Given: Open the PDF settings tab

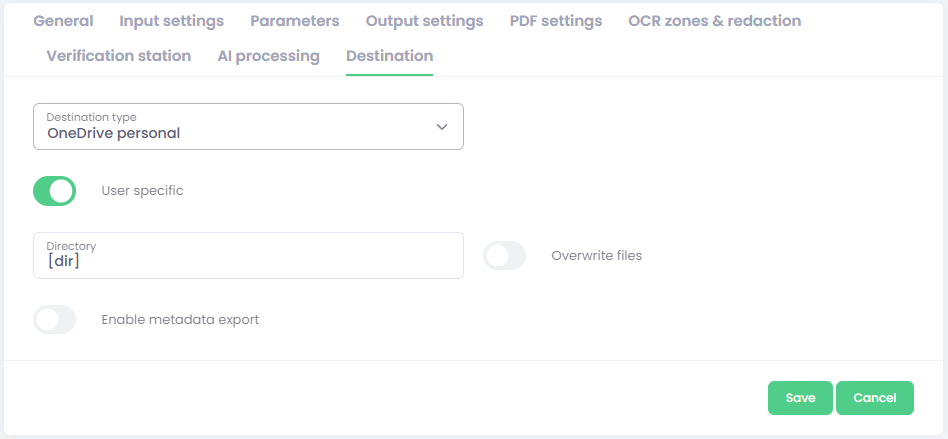Looking at the screenshot, I should [556, 21].
